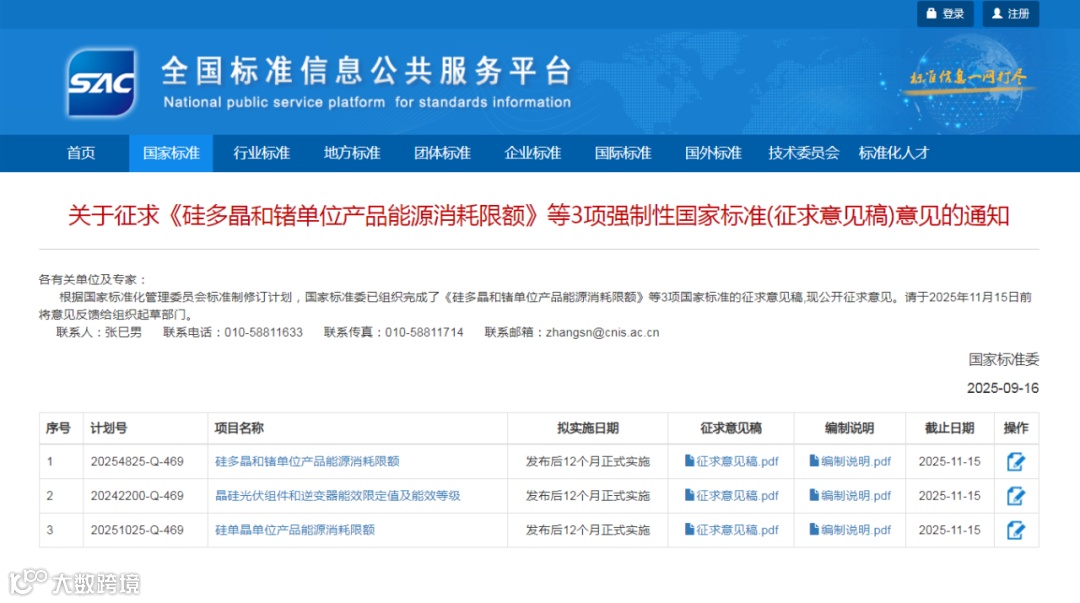
Task: Open the 行业标准 menu
Action: tap(261, 152)
